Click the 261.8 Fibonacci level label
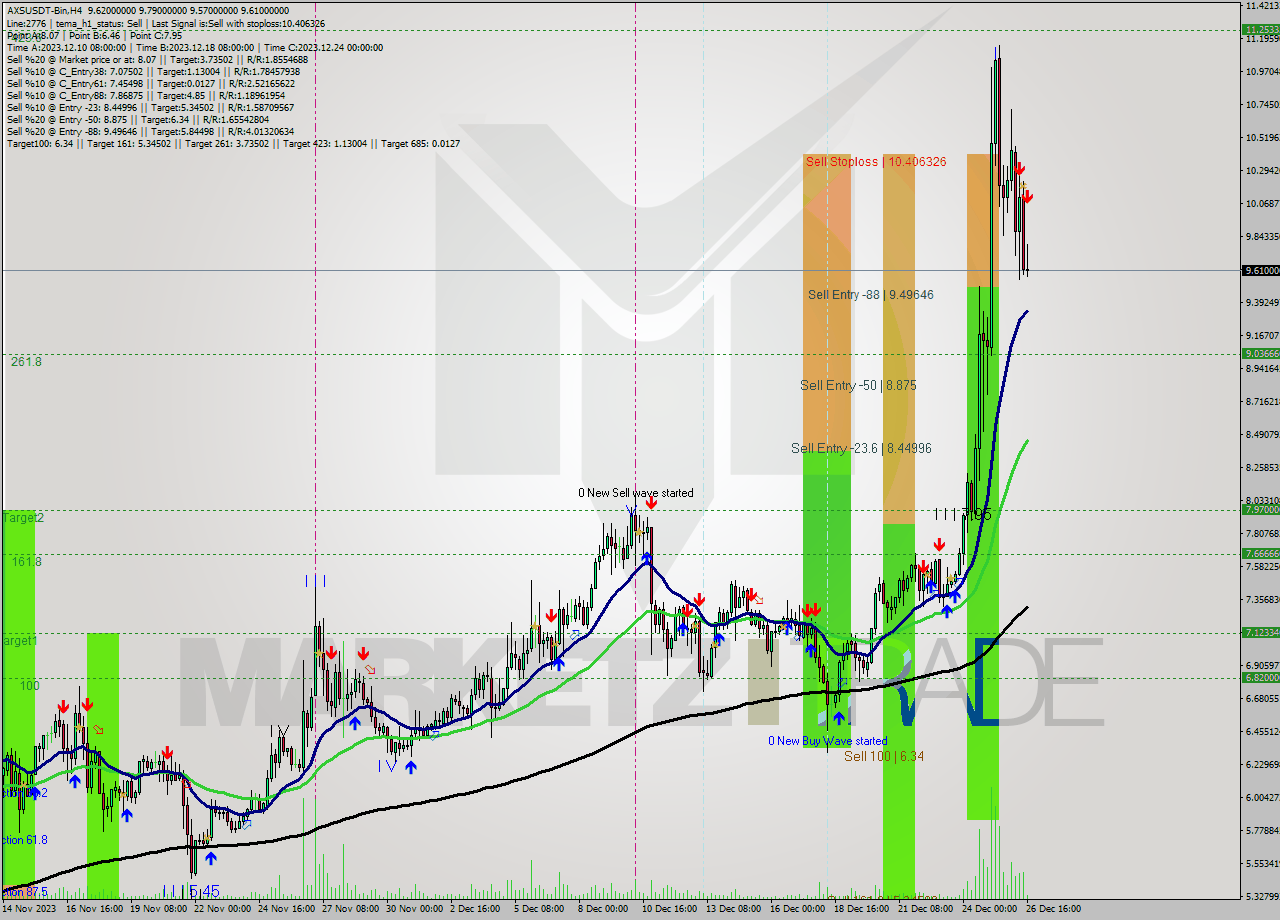 click(x=26, y=361)
